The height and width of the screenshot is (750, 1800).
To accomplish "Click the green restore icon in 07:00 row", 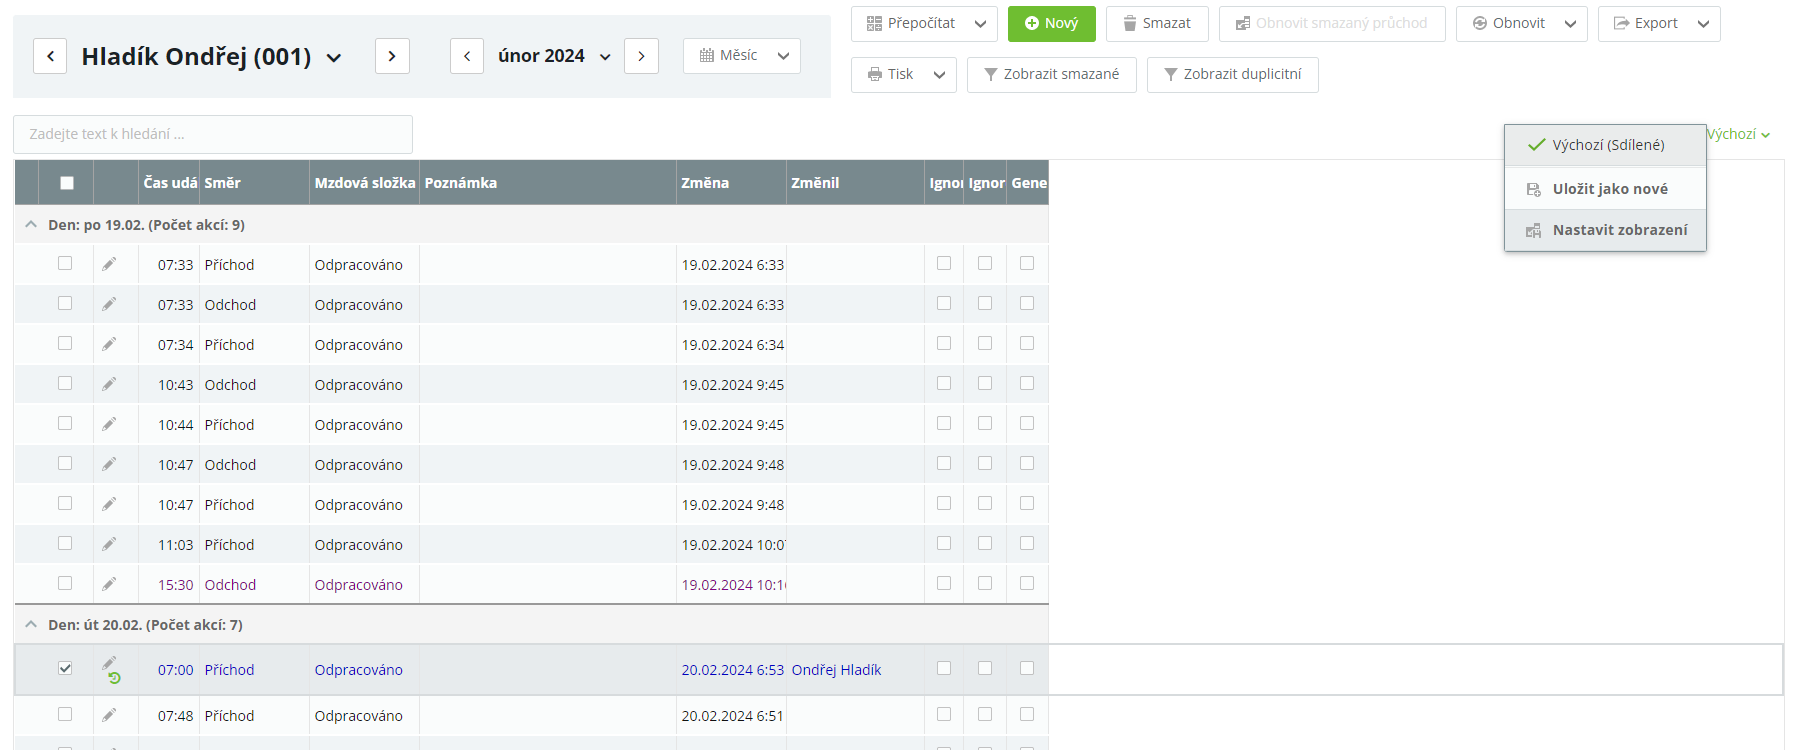I will tap(114, 678).
